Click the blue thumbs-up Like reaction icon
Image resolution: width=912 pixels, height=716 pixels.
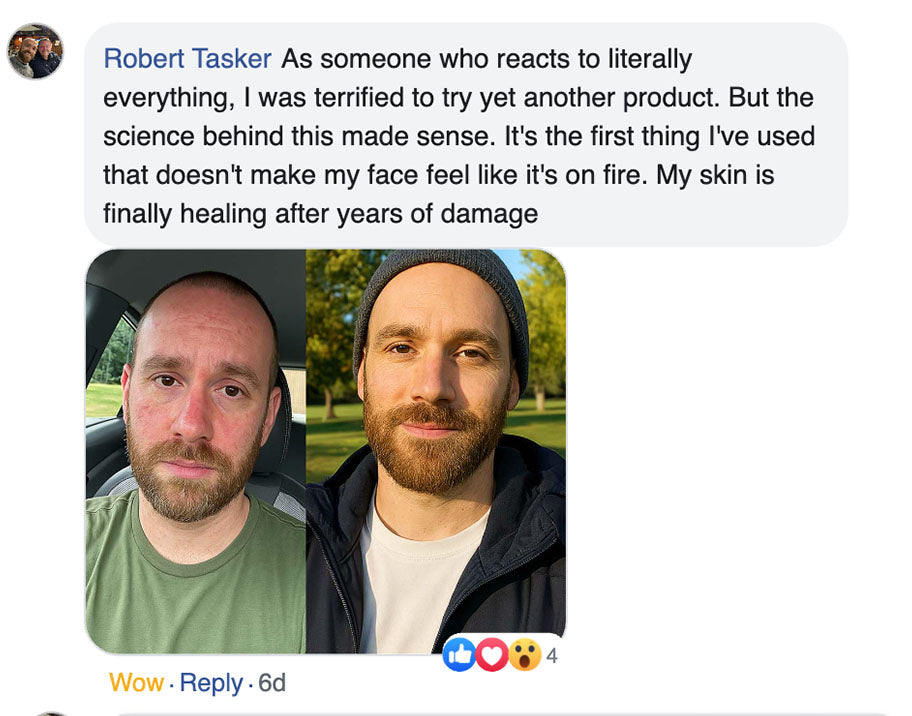click(x=459, y=654)
